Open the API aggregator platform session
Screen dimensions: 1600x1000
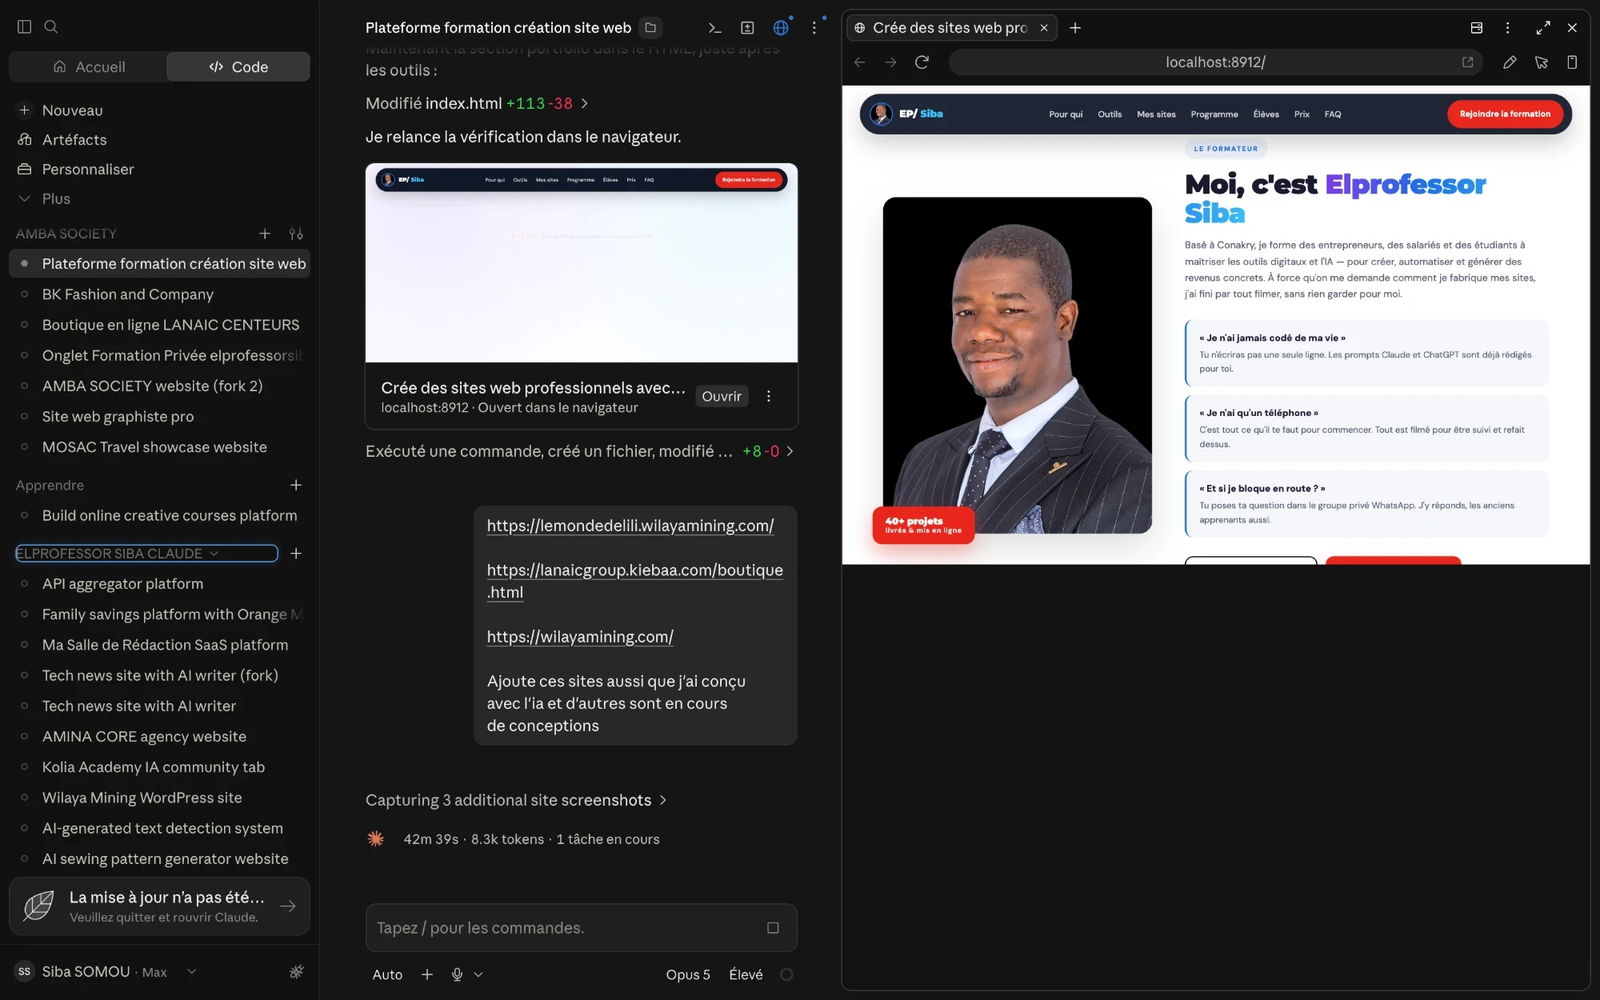tap(123, 584)
